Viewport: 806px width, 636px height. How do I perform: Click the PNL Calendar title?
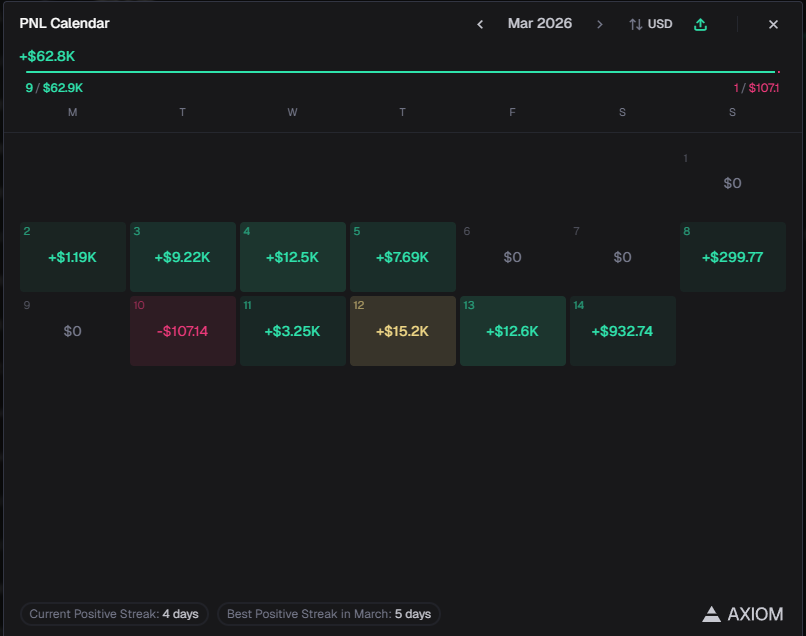point(64,24)
